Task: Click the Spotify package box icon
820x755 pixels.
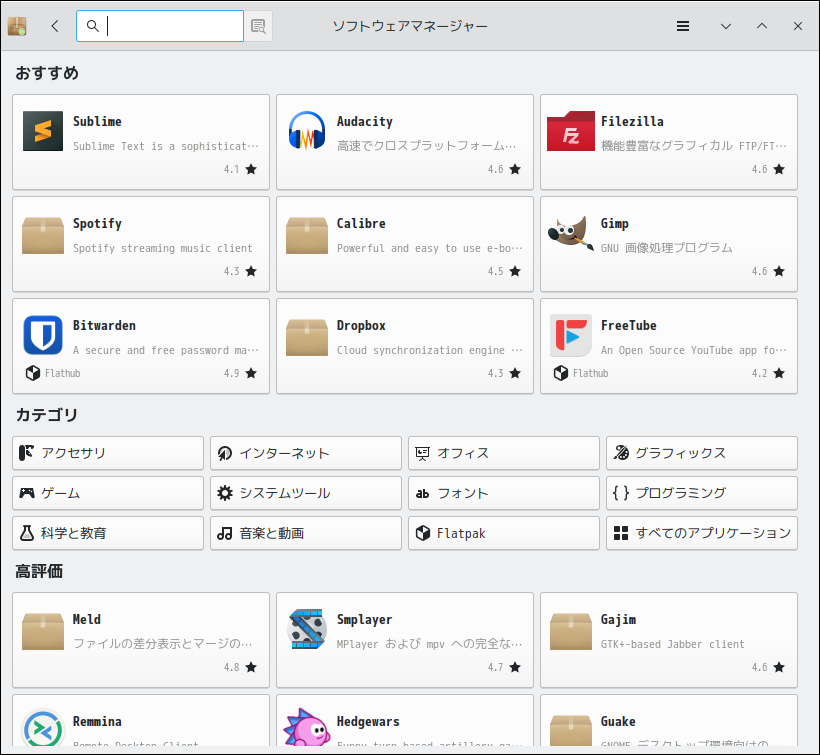Action: (43, 235)
